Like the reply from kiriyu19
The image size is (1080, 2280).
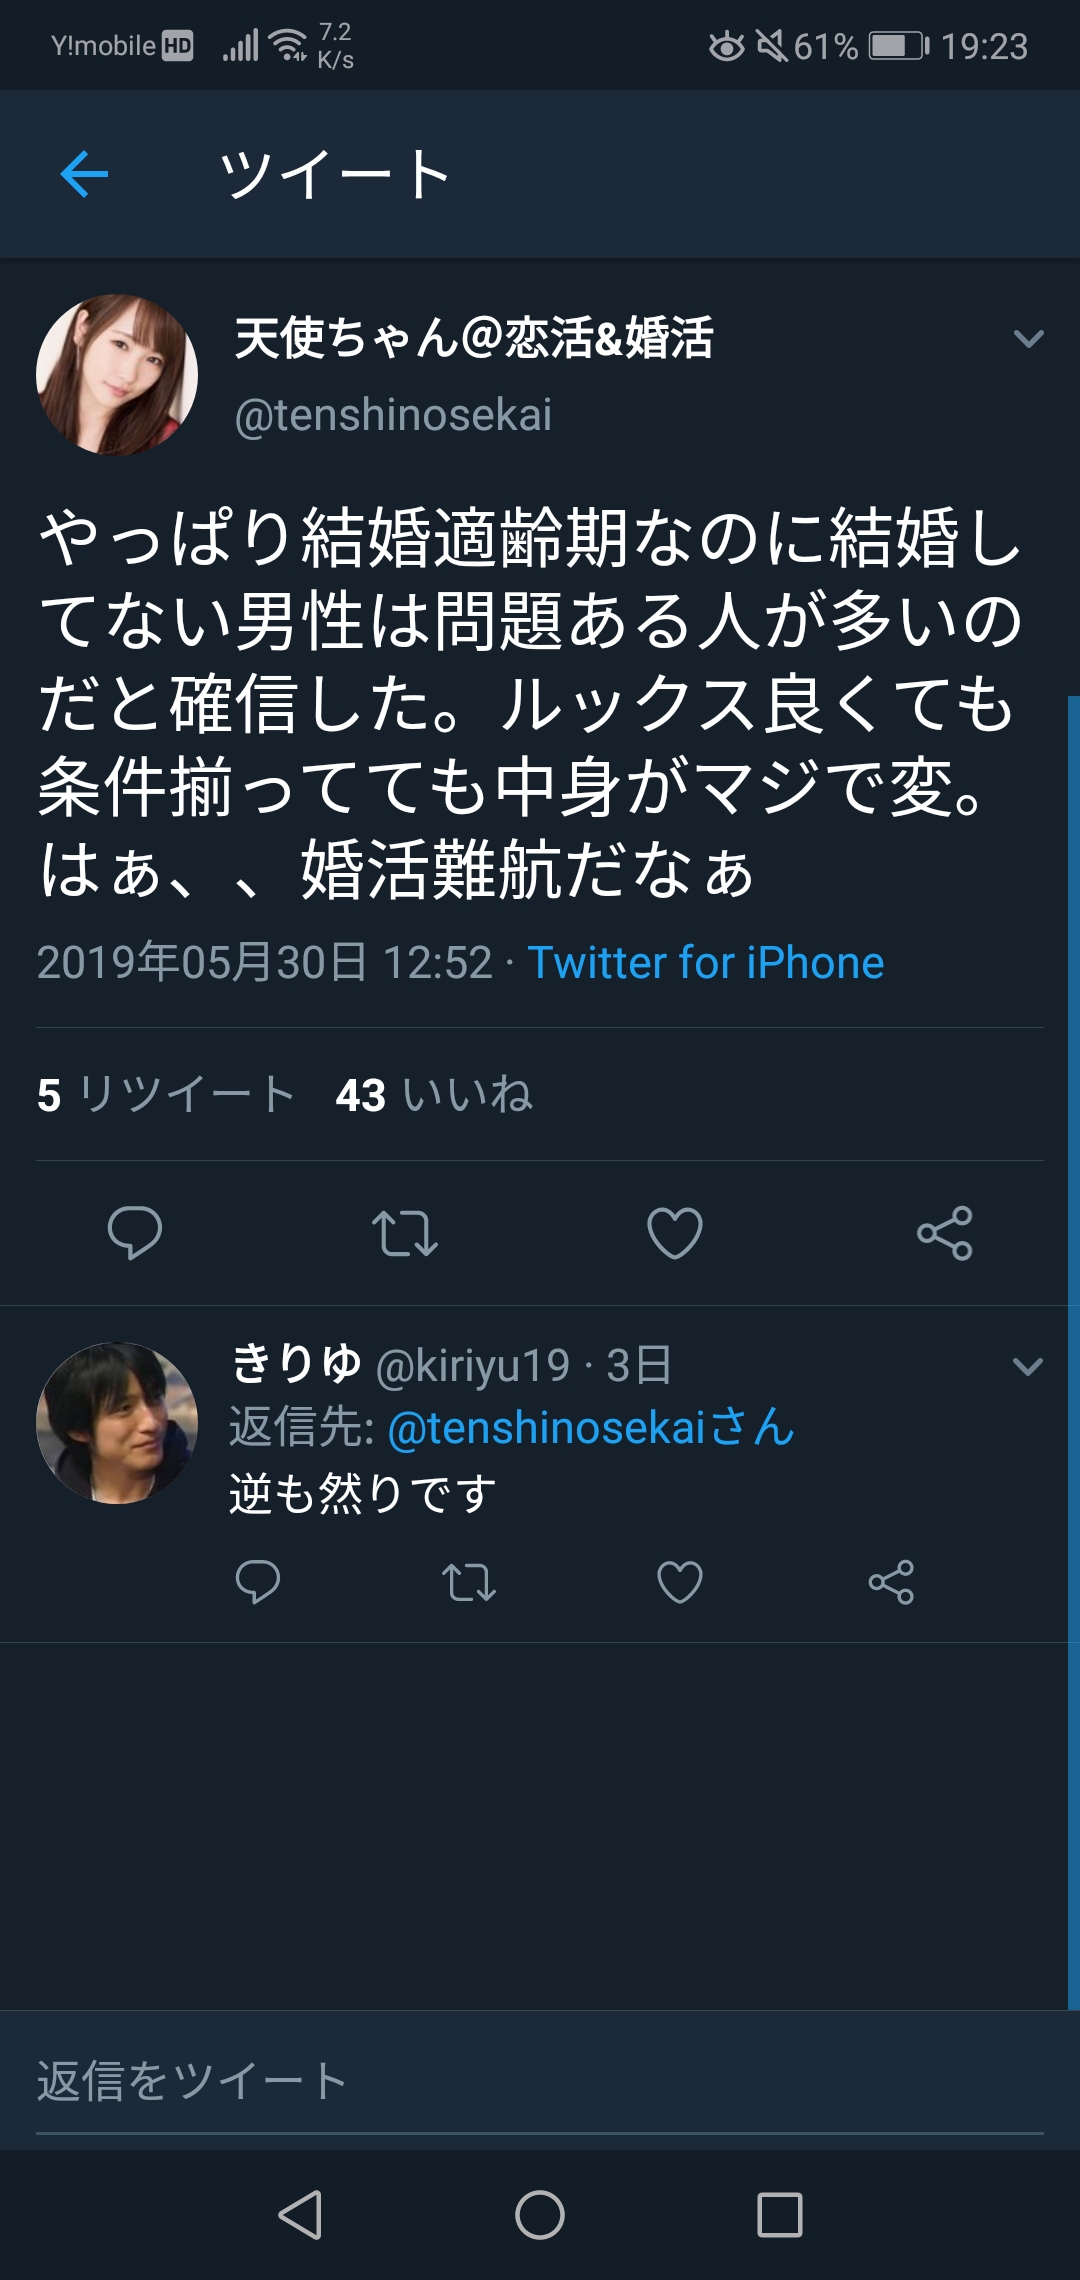click(x=679, y=1582)
